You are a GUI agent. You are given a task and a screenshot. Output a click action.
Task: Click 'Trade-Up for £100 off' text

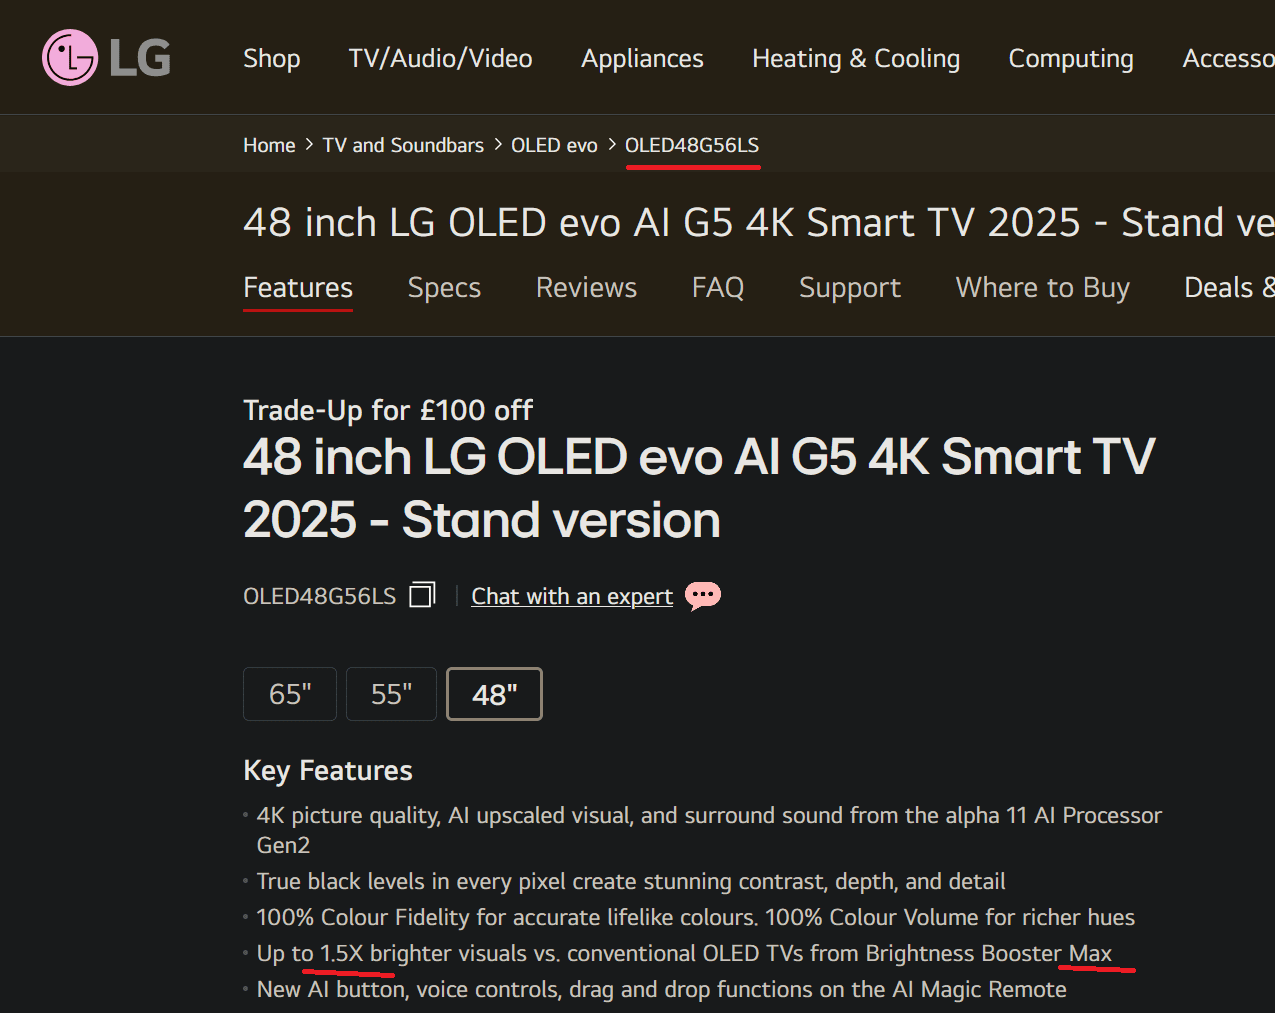(x=388, y=410)
